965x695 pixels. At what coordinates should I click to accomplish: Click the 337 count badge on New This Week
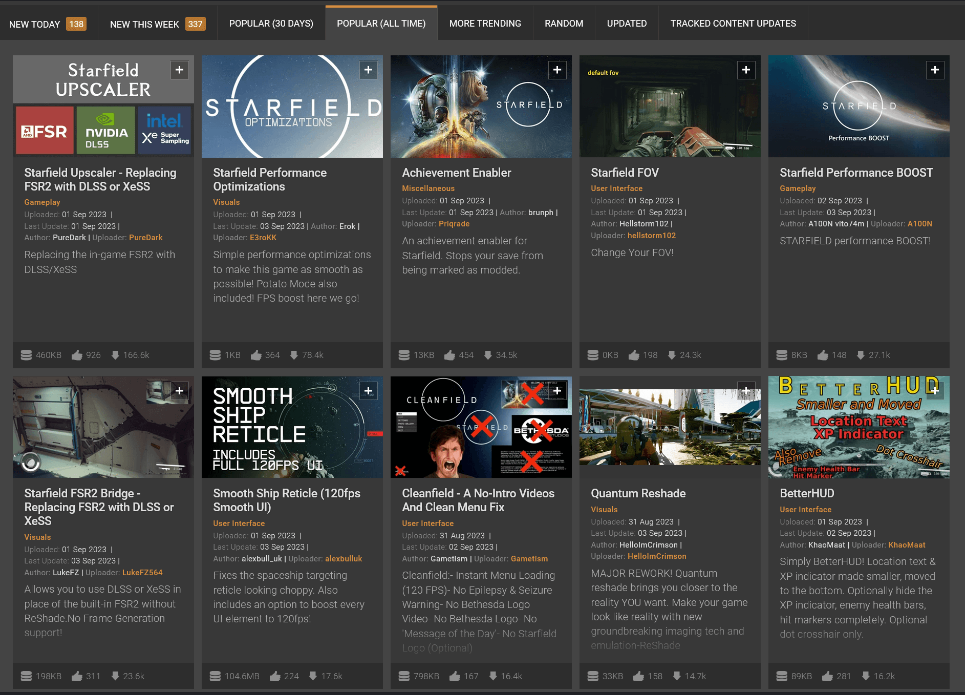[x=195, y=24]
